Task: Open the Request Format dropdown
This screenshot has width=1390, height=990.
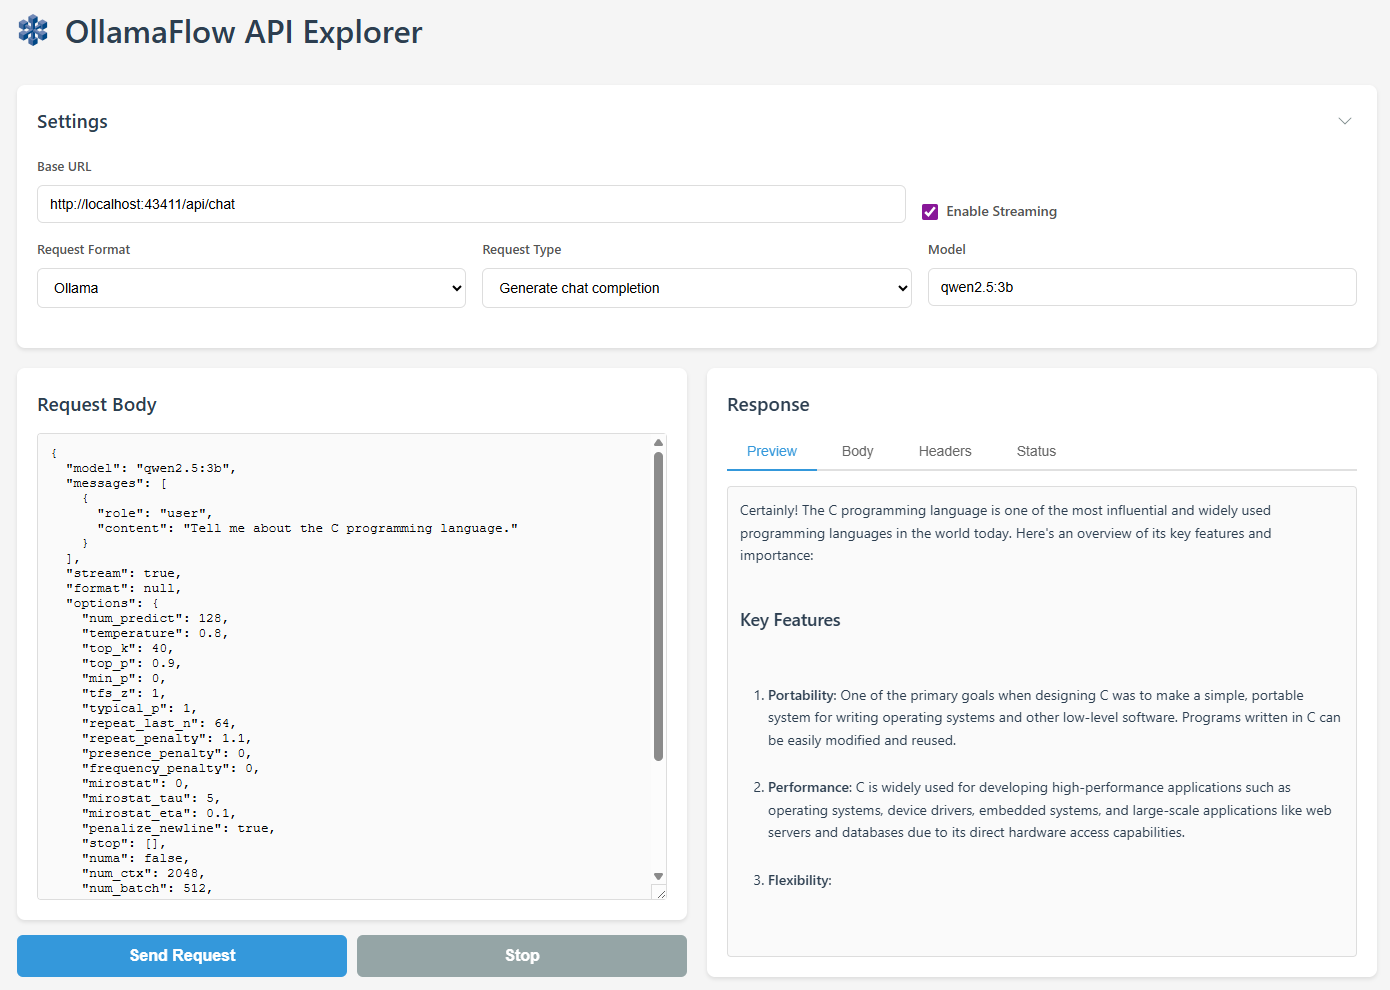Action: 251,288
